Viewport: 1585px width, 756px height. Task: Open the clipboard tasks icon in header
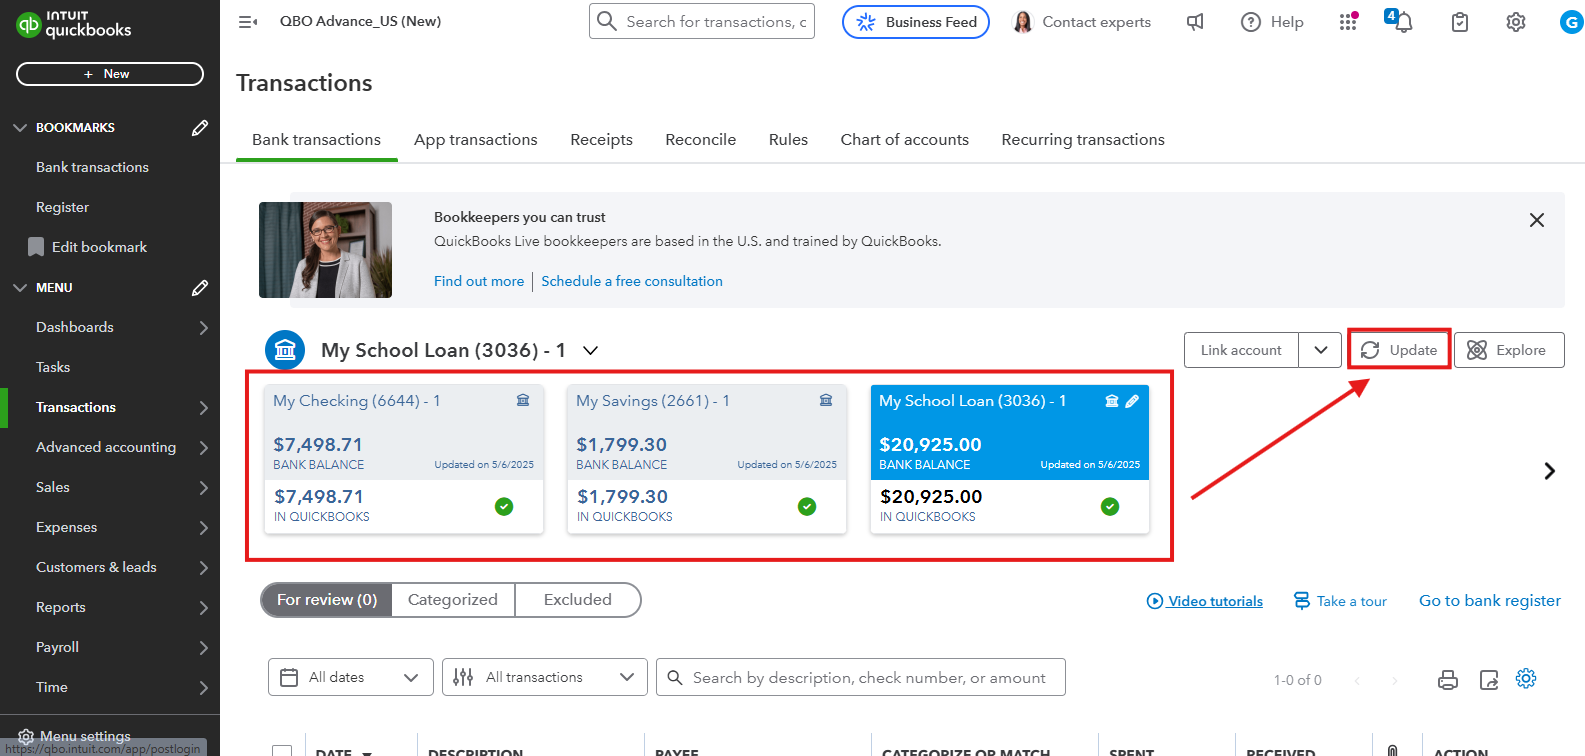click(x=1460, y=22)
